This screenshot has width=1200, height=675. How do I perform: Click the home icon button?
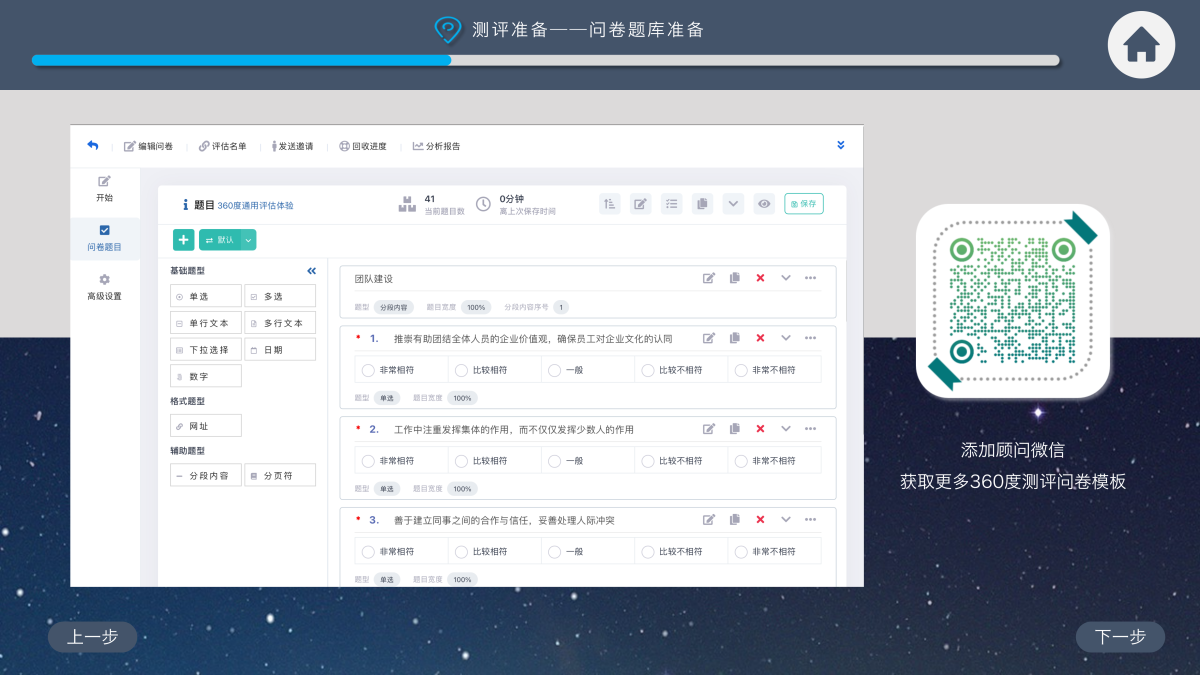1141,44
